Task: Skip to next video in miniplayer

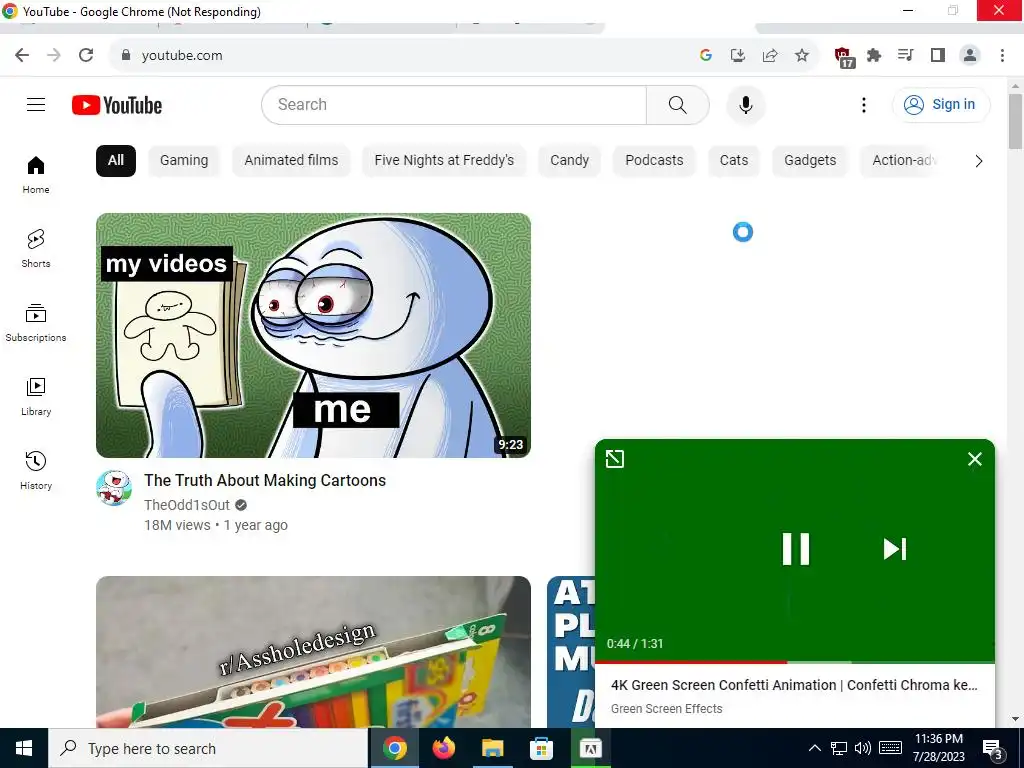Action: tap(895, 549)
